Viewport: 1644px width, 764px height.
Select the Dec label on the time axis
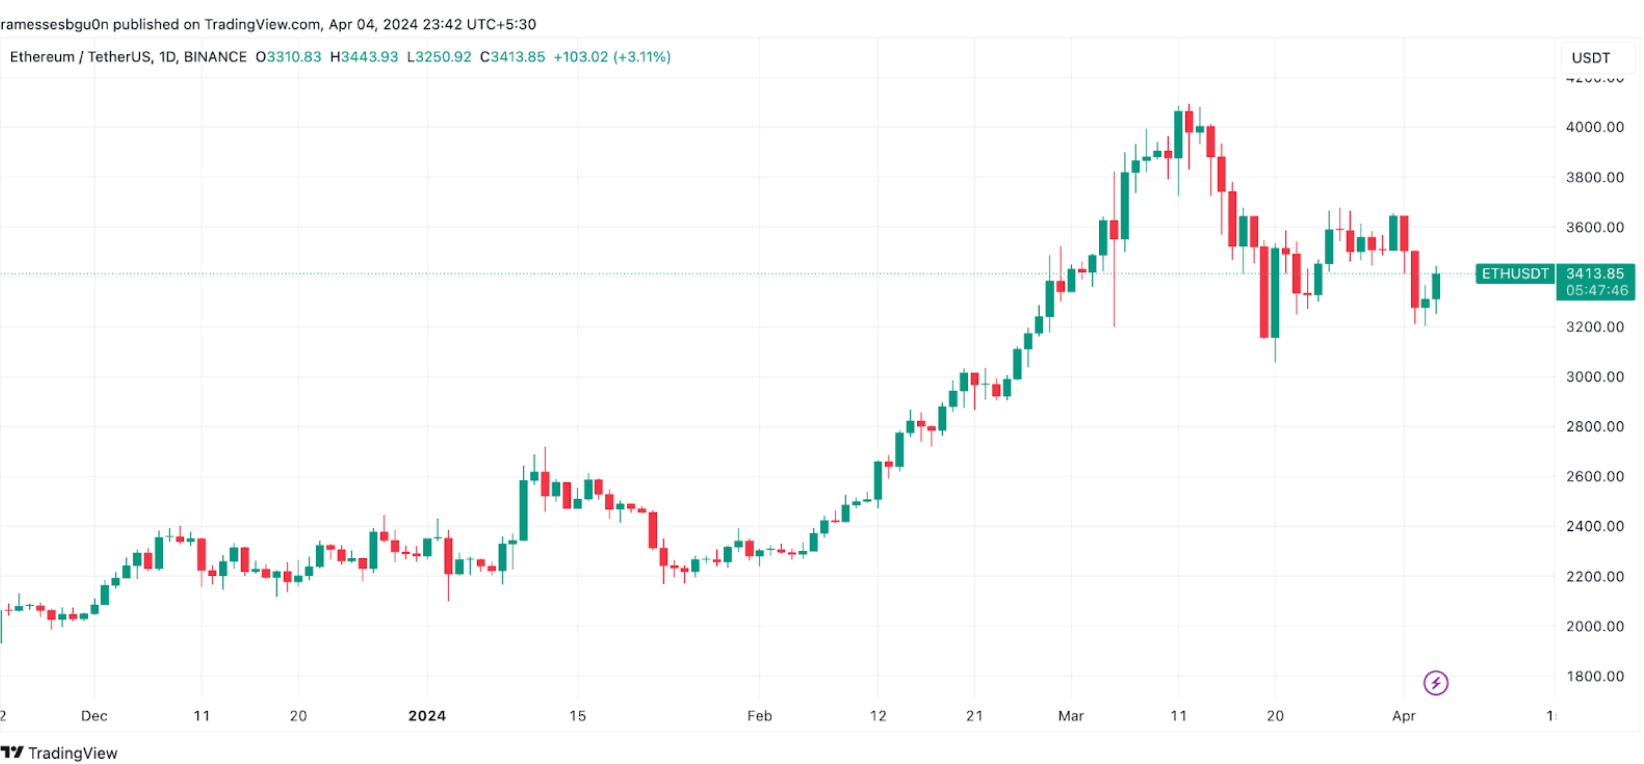[x=94, y=716]
